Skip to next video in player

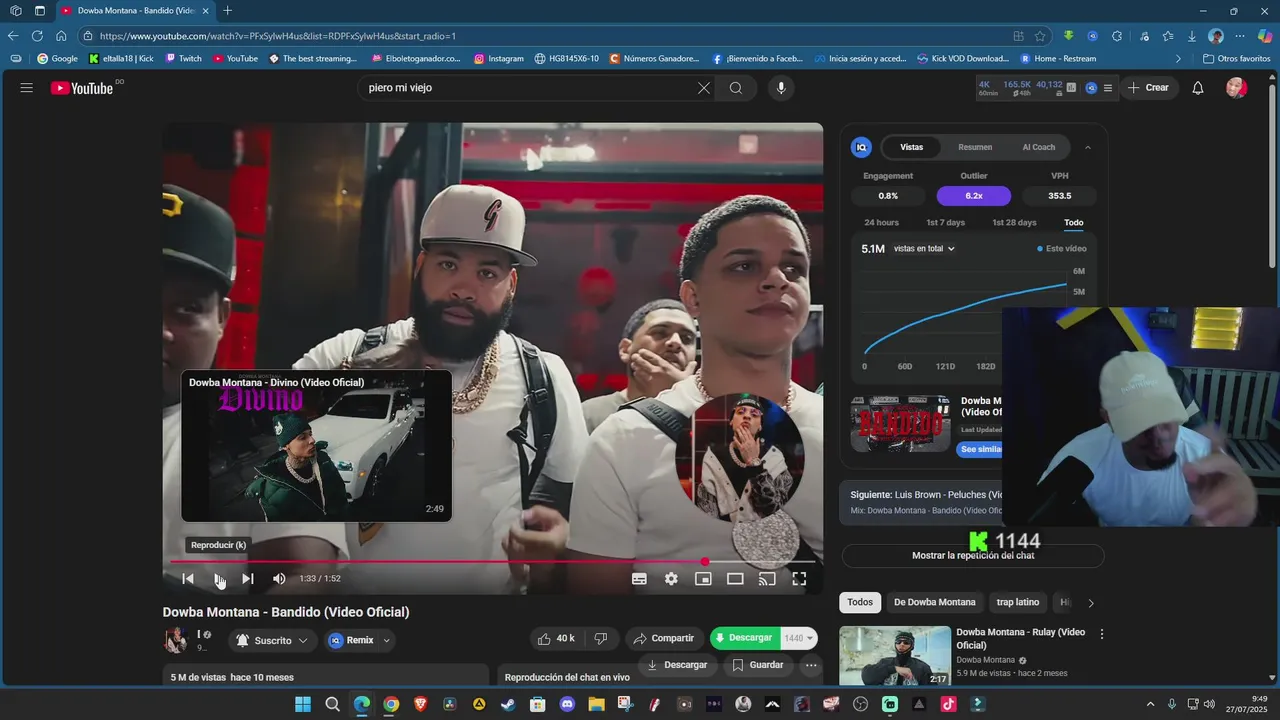coord(248,579)
